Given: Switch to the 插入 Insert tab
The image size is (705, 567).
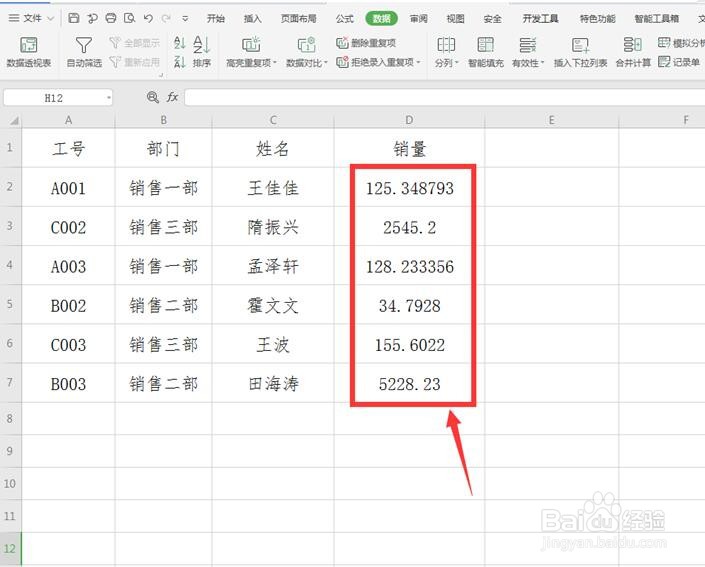Looking at the screenshot, I should [253, 18].
